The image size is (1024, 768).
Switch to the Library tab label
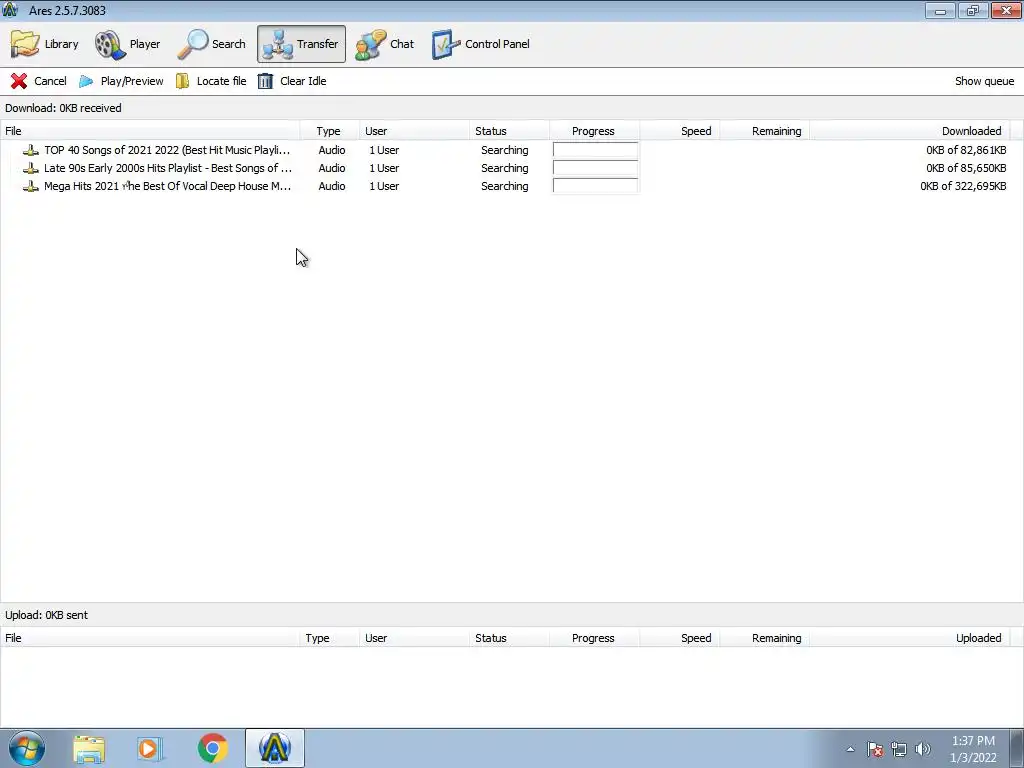tap(61, 44)
